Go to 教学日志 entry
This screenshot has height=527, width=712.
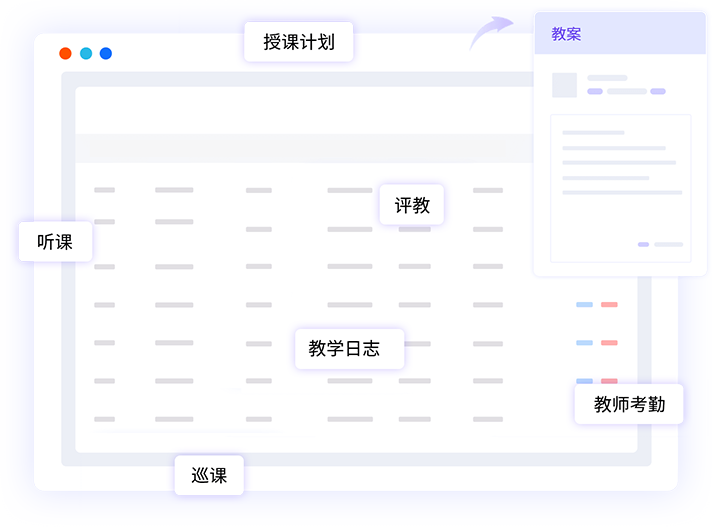pyautogui.click(x=349, y=349)
